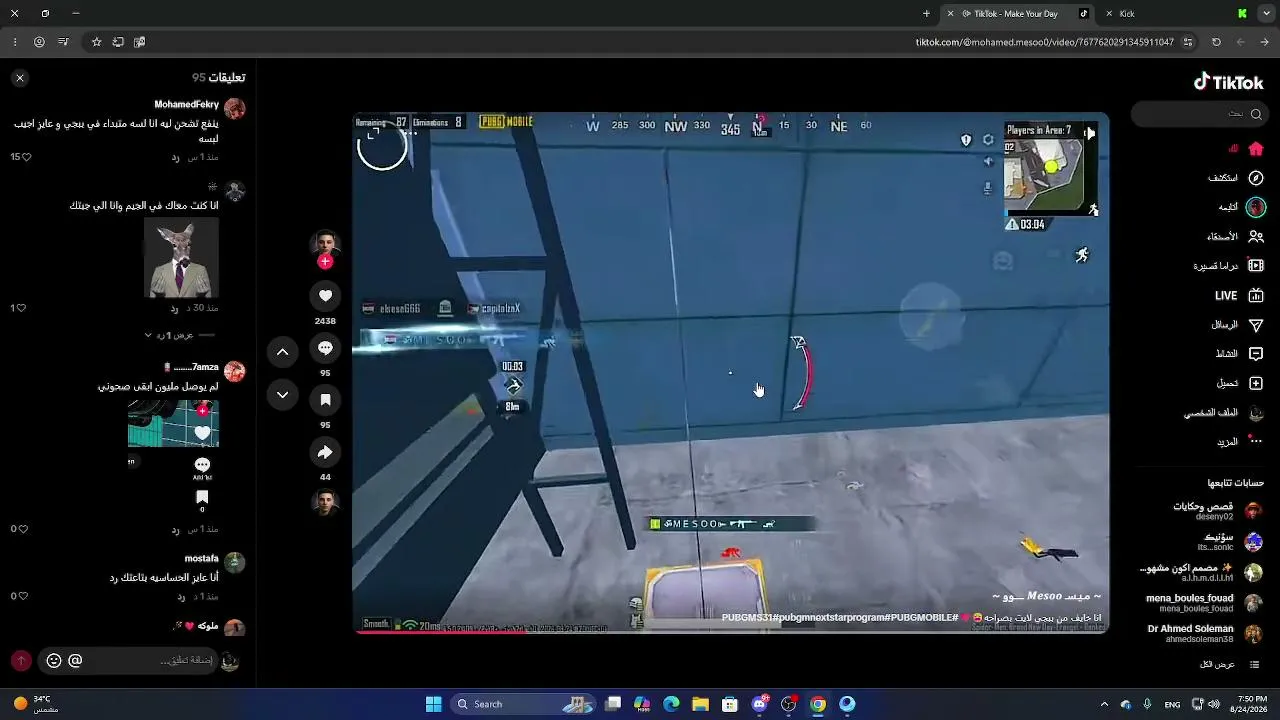Open 7amza's profile avatar

[x=235, y=372]
